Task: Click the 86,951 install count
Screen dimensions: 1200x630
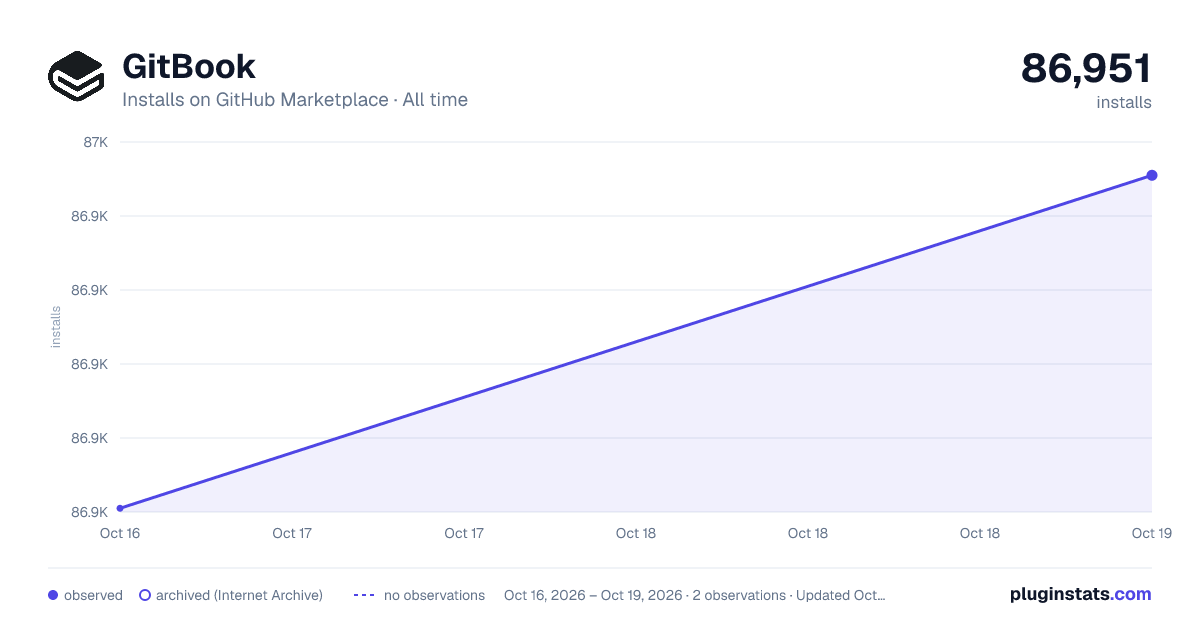Action: [1086, 68]
